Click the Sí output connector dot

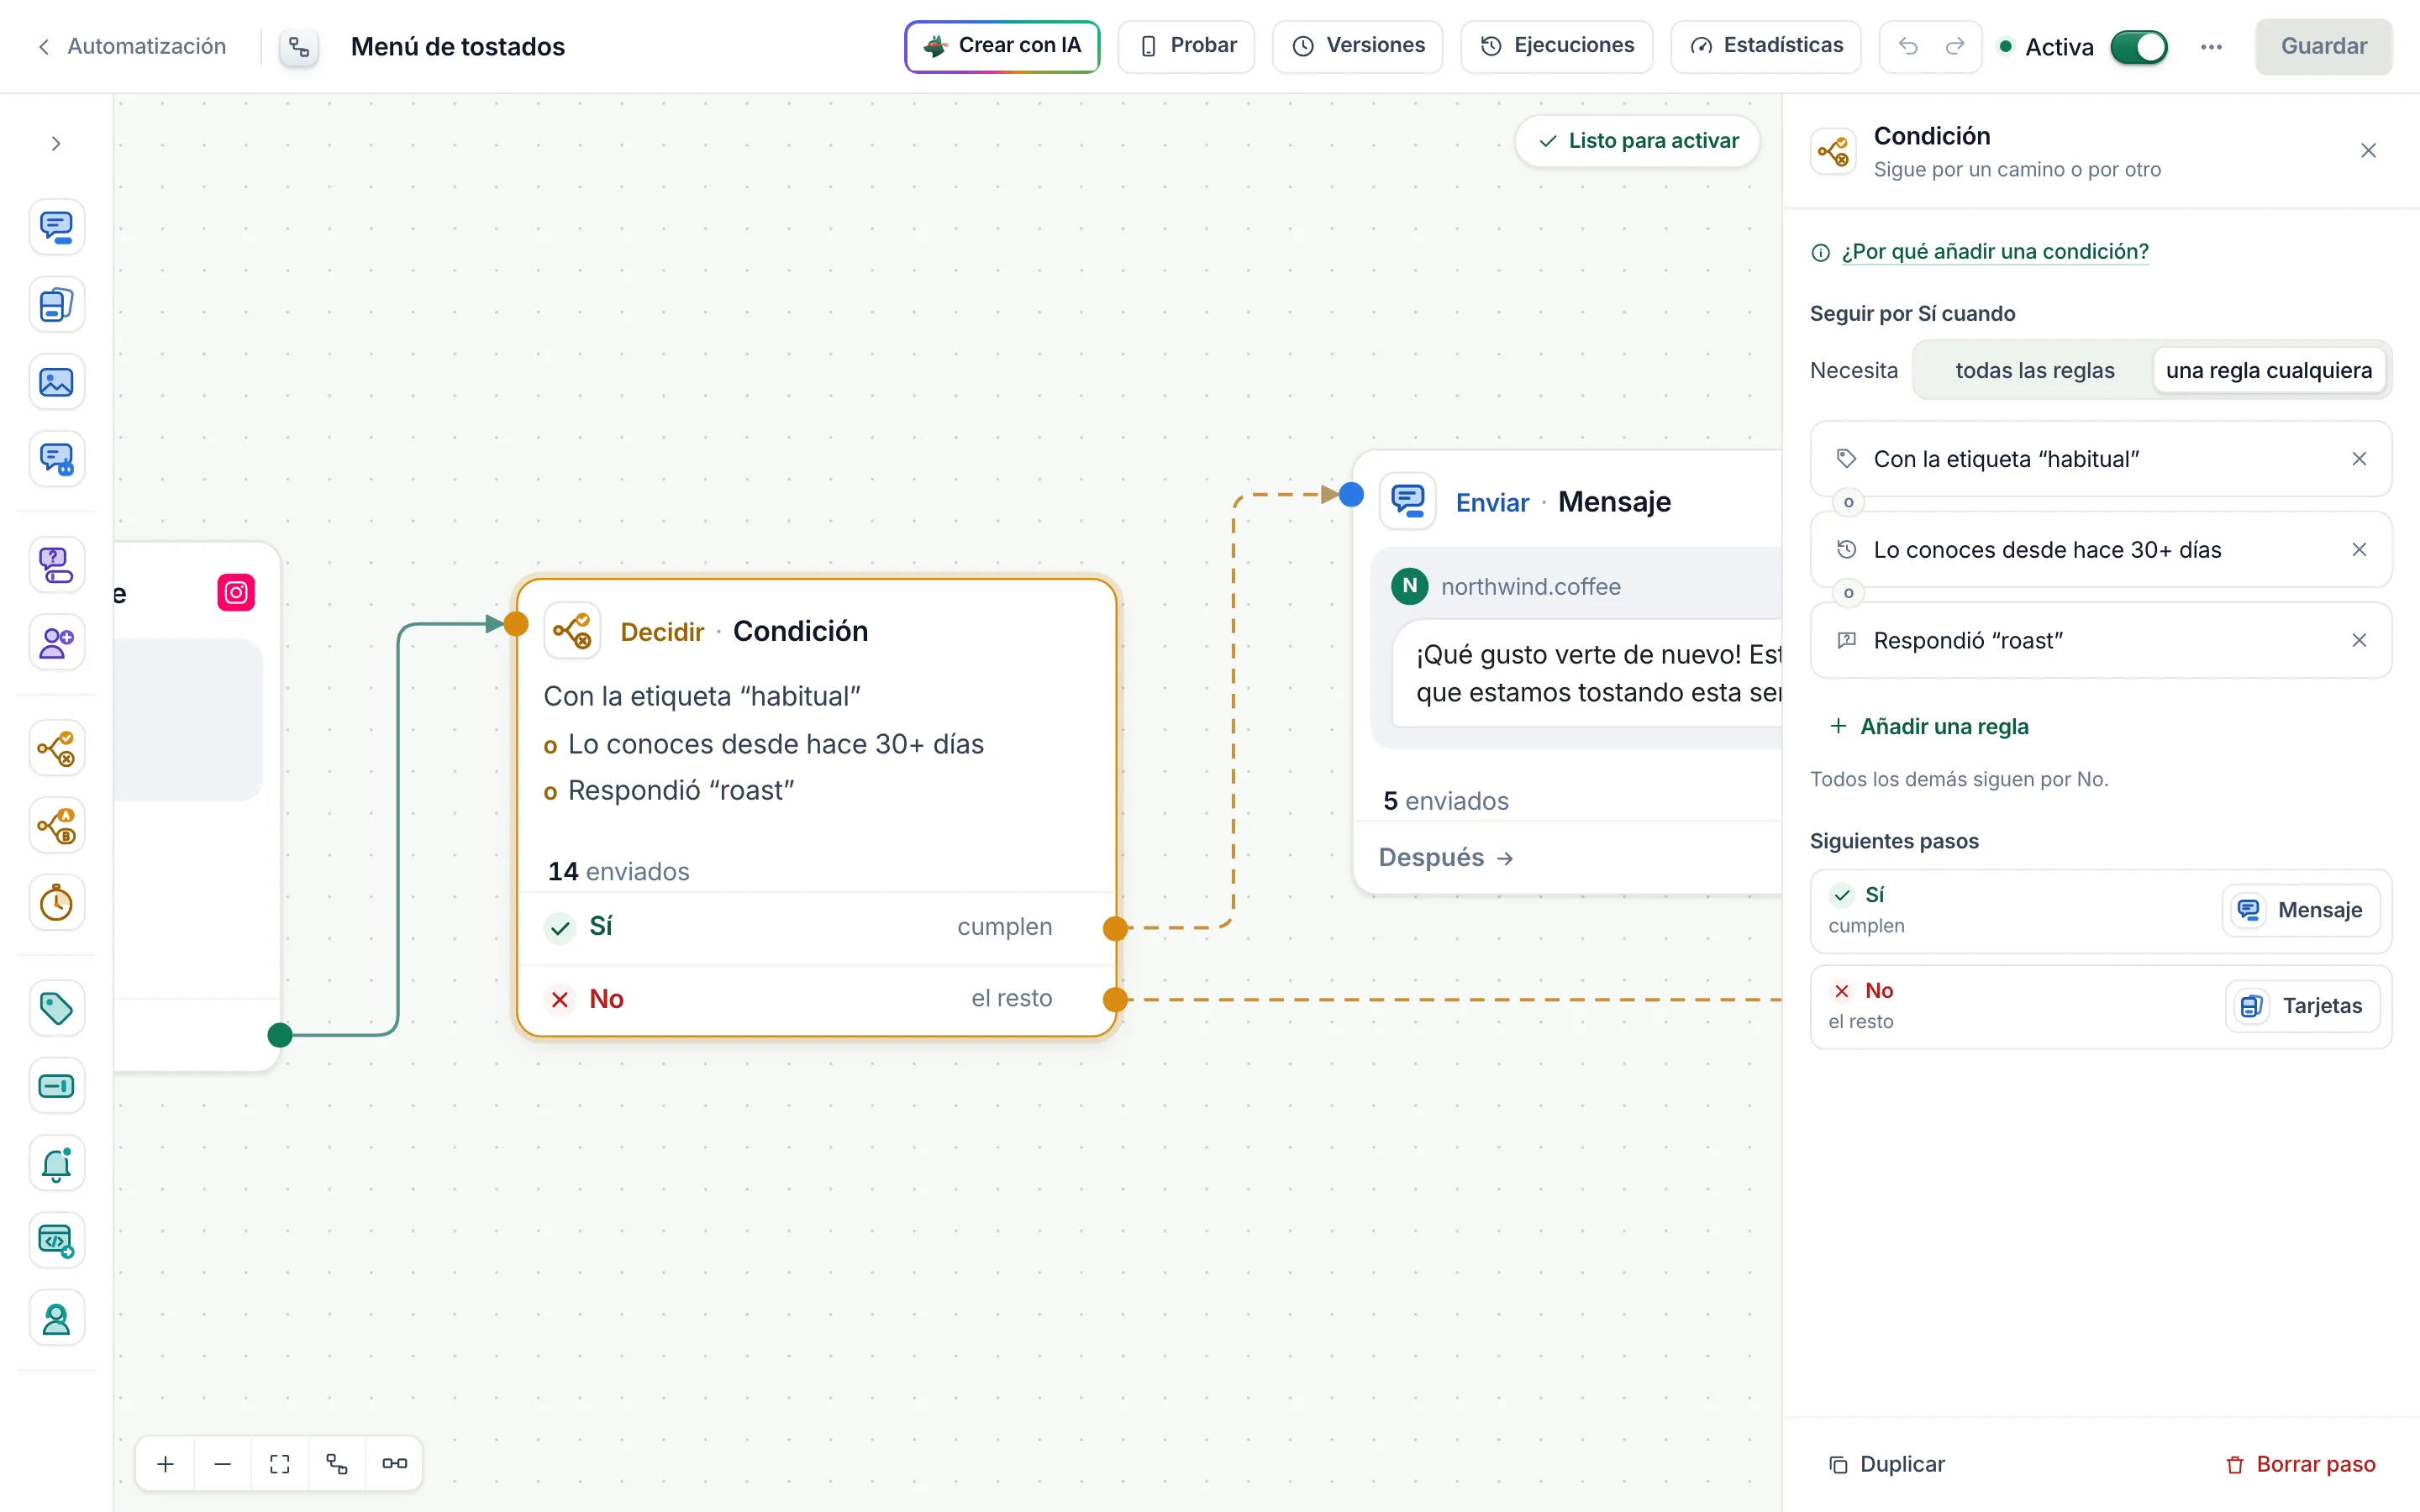click(x=1115, y=928)
